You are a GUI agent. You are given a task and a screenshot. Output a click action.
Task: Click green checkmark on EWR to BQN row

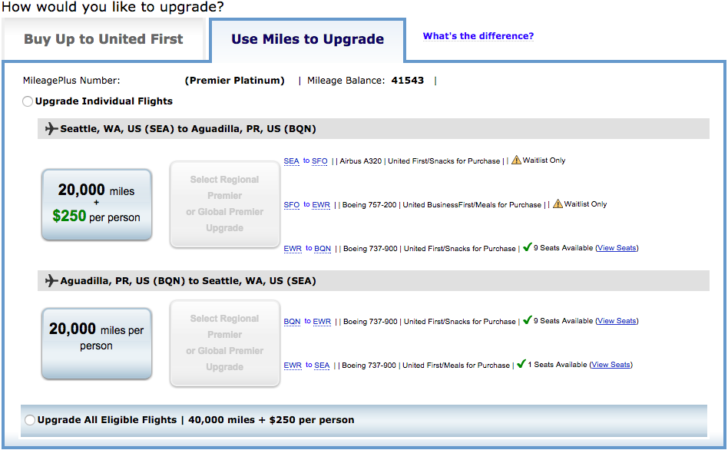[527, 247]
